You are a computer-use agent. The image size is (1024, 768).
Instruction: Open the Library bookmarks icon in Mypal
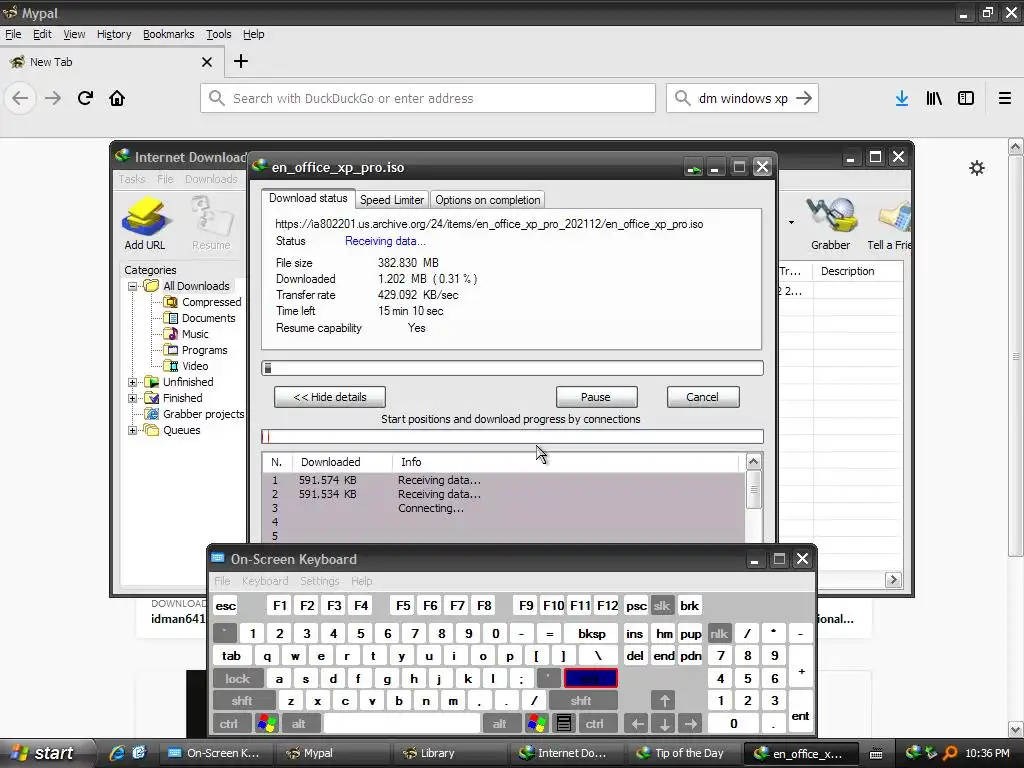(934, 99)
